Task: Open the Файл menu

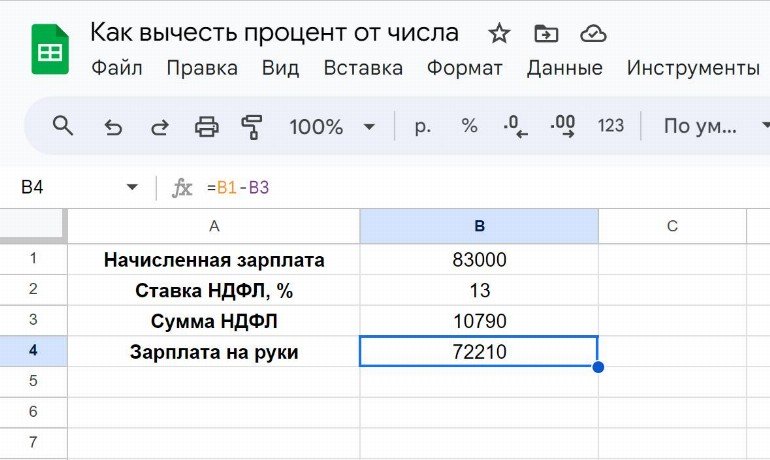Action: [x=116, y=69]
